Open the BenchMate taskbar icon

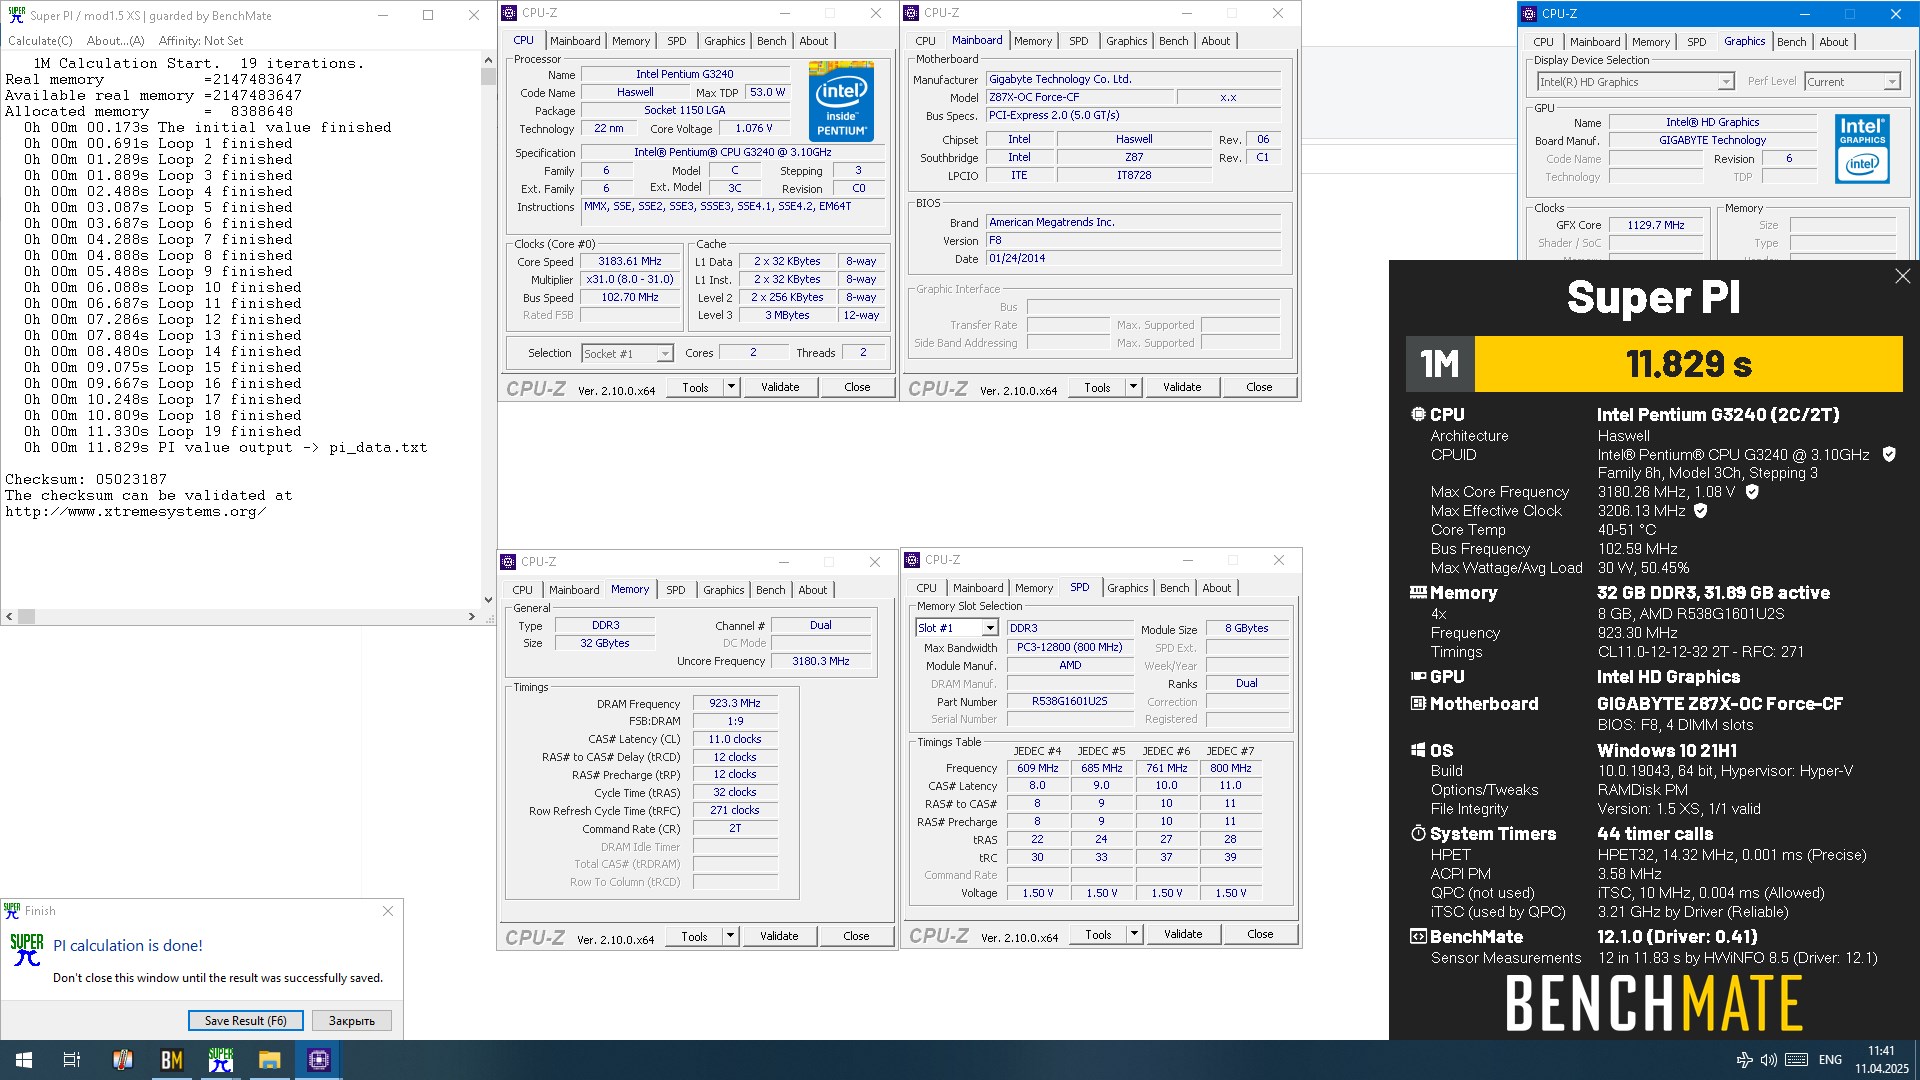[172, 1060]
